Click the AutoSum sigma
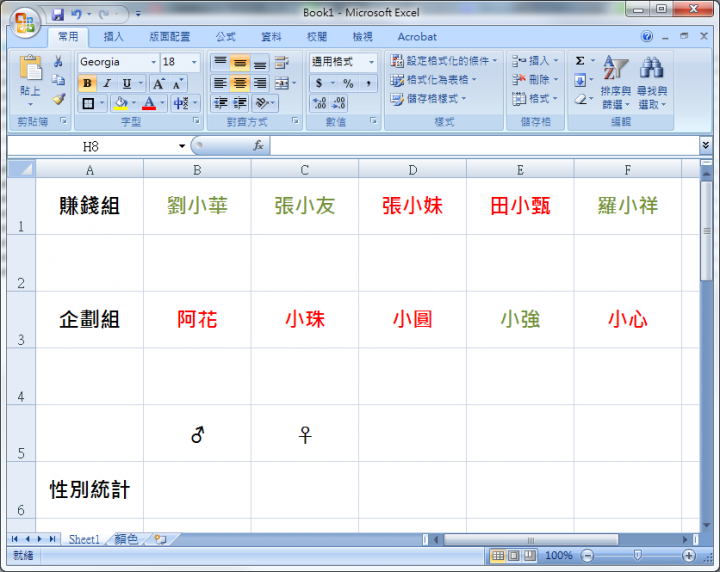 [x=580, y=61]
